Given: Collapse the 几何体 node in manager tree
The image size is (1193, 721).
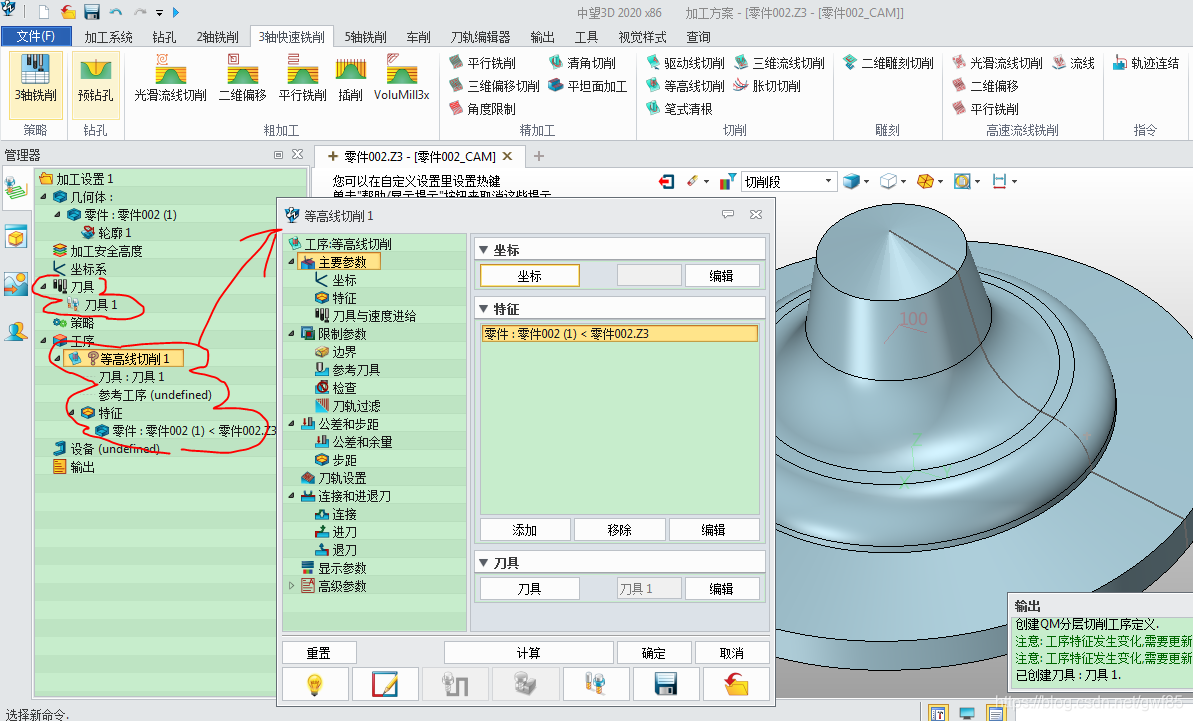Looking at the screenshot, I should click(x=43, y=197).
